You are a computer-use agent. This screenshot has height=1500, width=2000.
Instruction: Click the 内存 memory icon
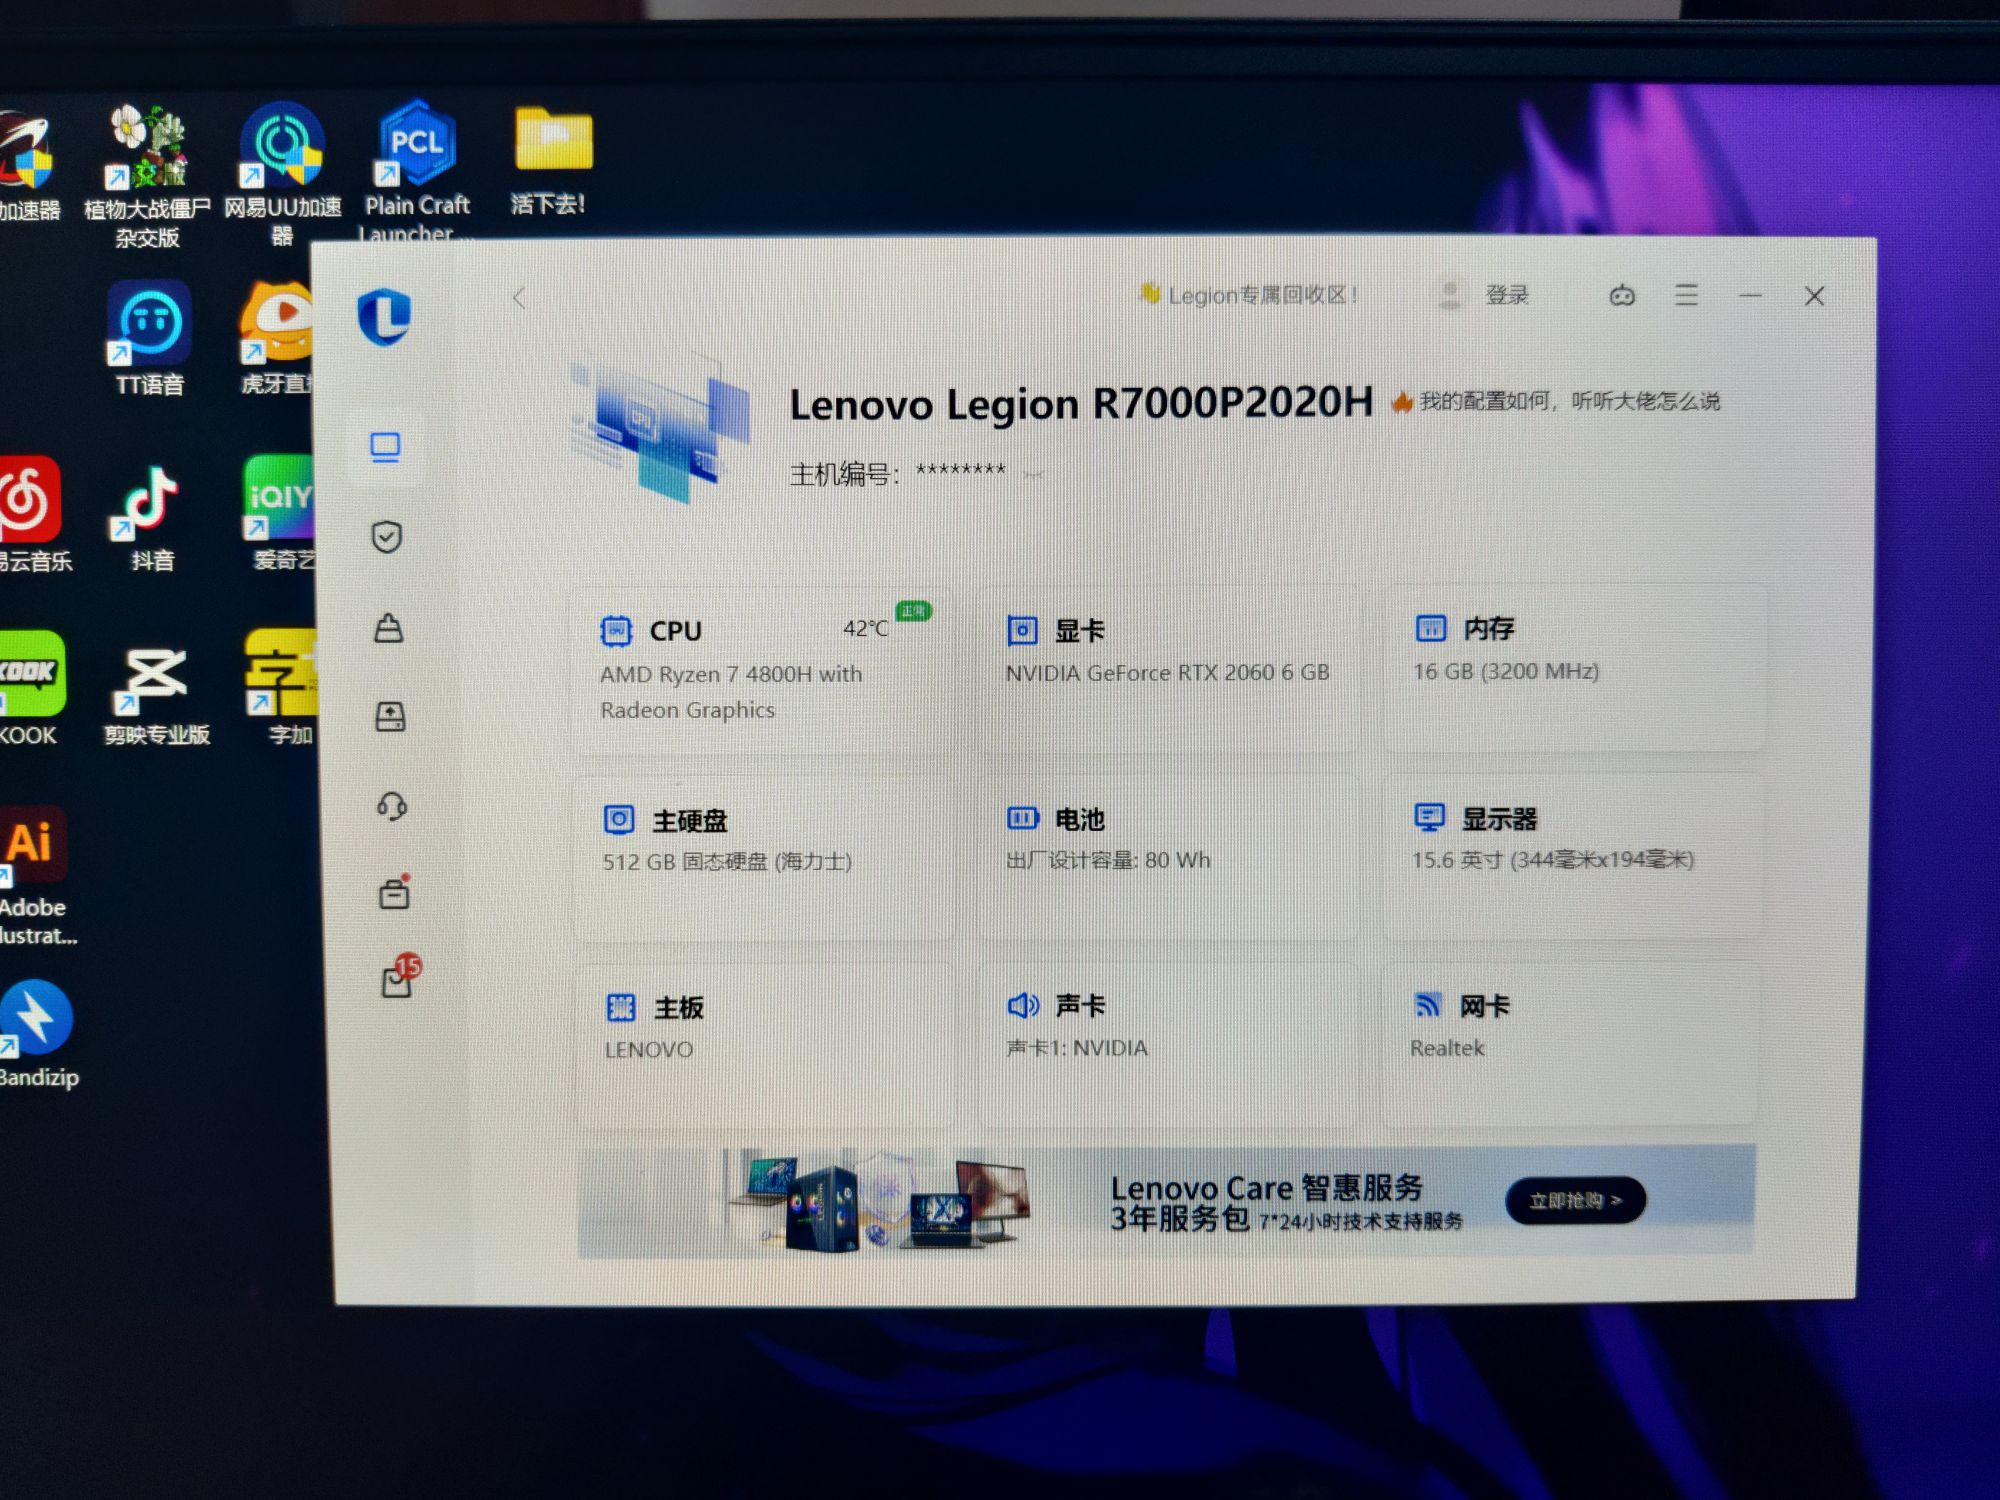1431,628
